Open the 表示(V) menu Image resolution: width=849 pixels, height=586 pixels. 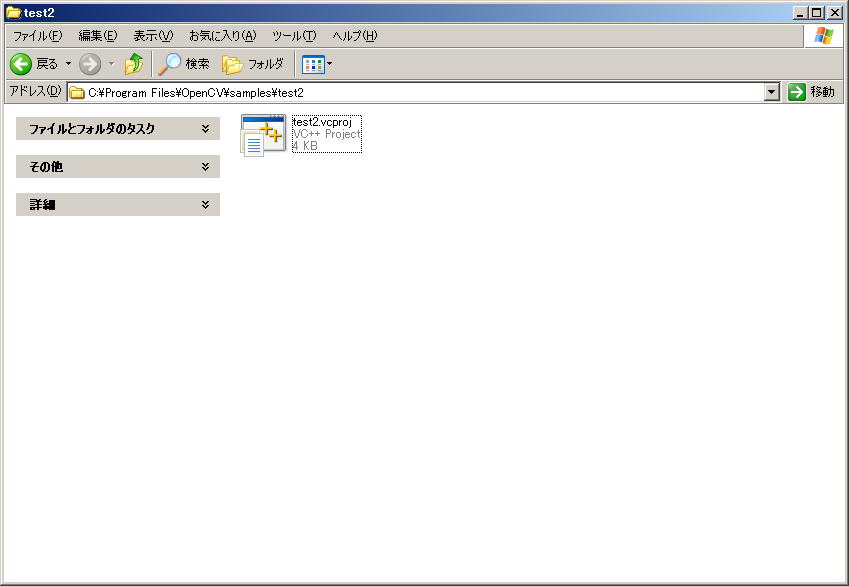point(153,36)
